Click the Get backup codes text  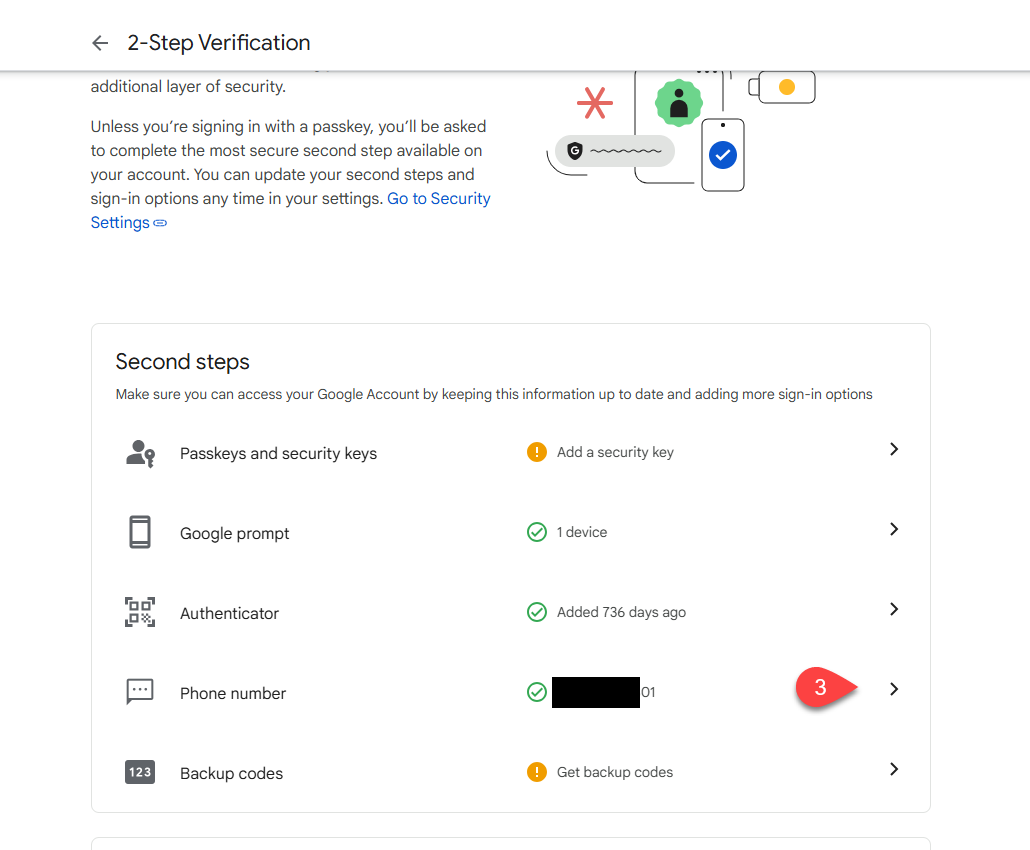pyautogui.click(x=615, y=772)
